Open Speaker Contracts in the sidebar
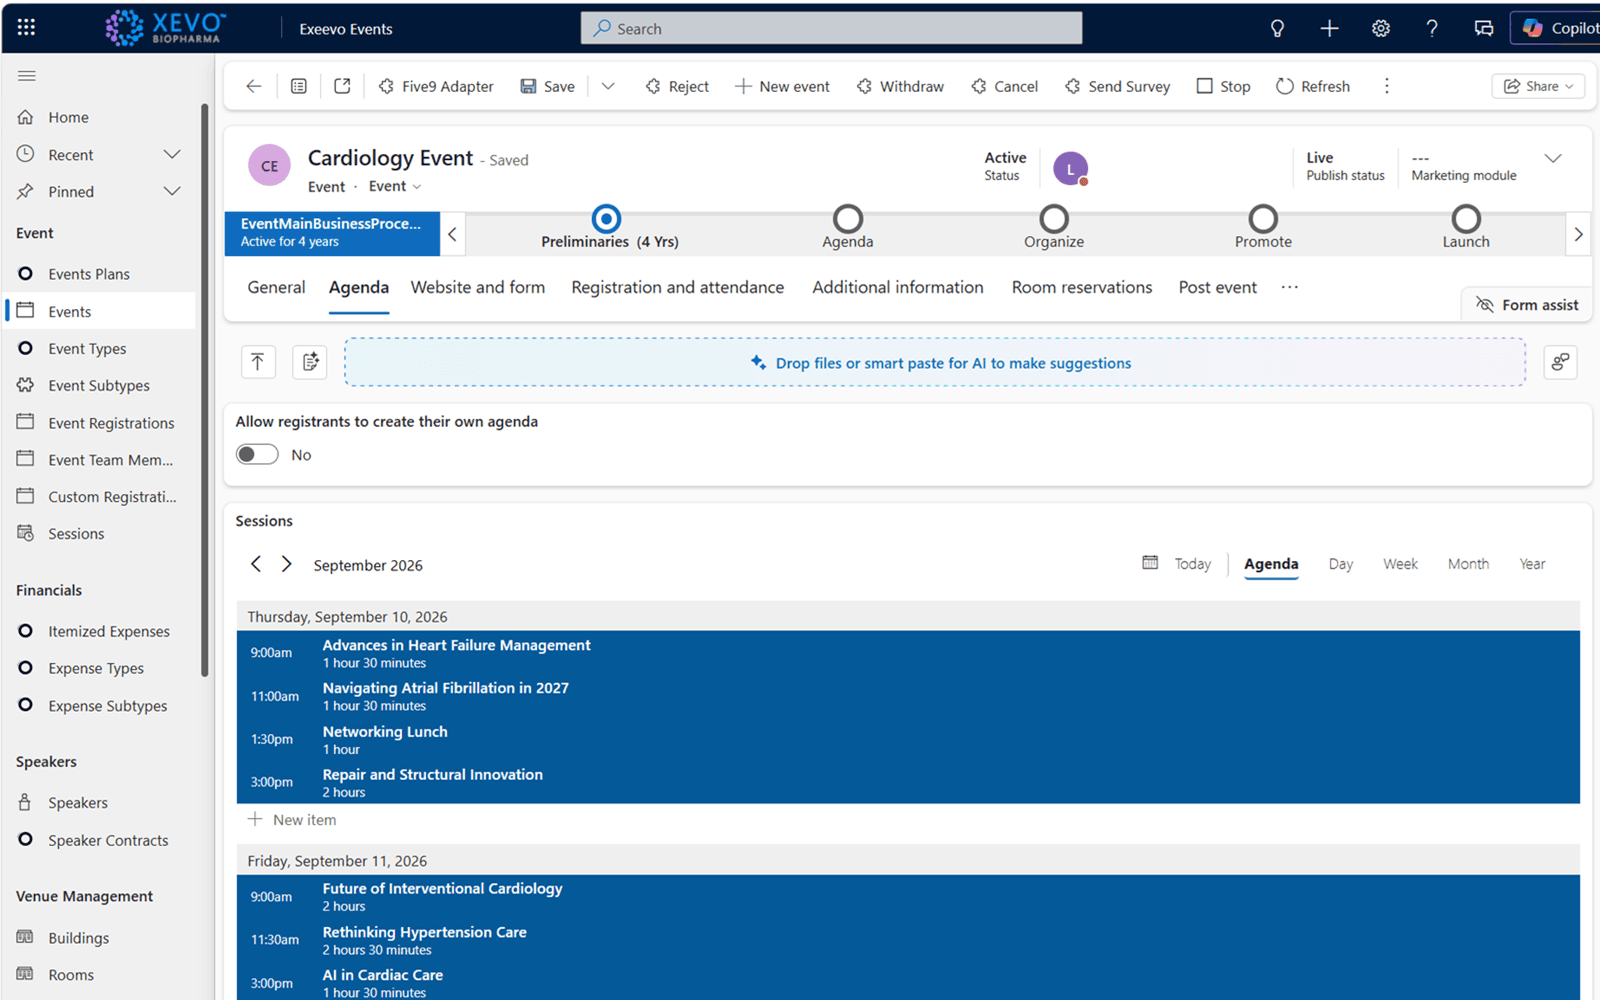 108,840
